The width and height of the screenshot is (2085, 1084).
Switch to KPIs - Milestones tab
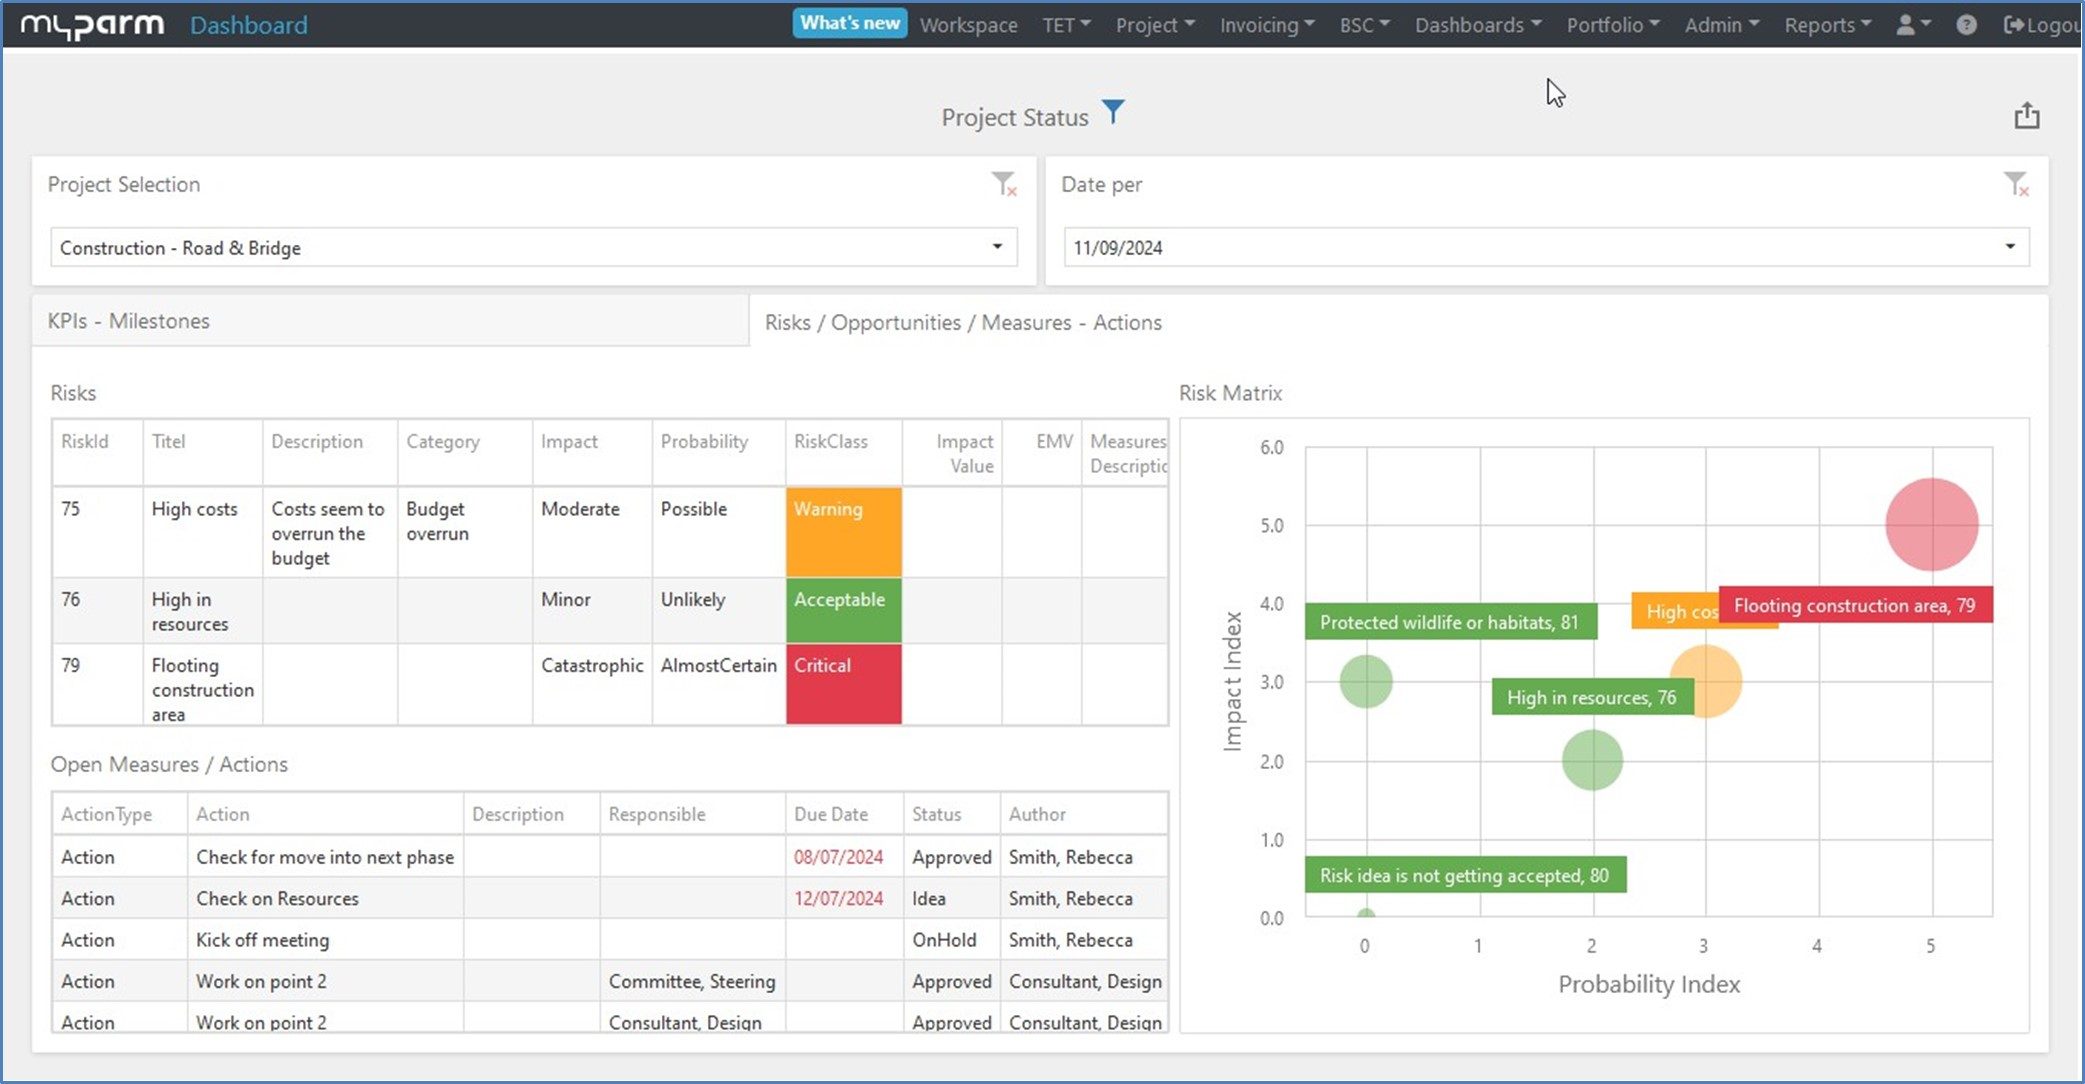129,321
